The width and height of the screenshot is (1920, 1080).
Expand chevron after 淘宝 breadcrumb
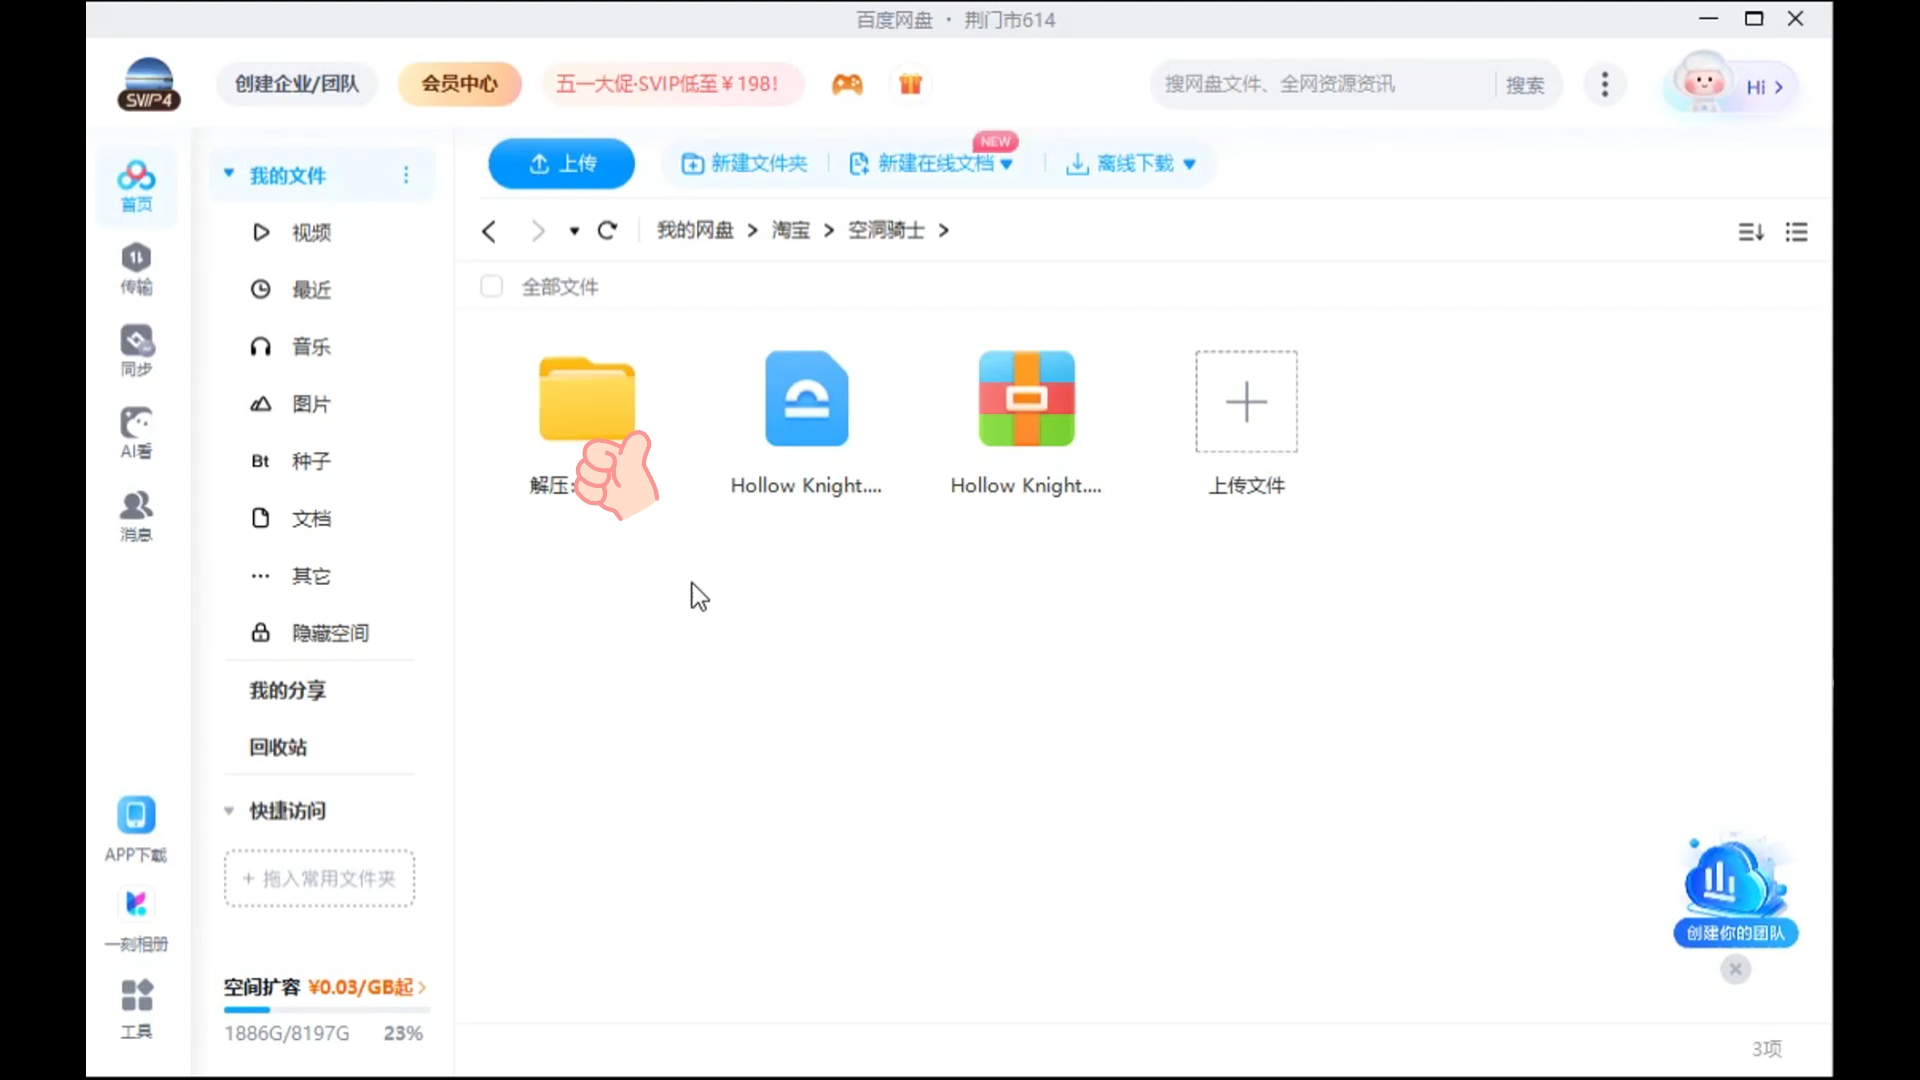(828, 231)
